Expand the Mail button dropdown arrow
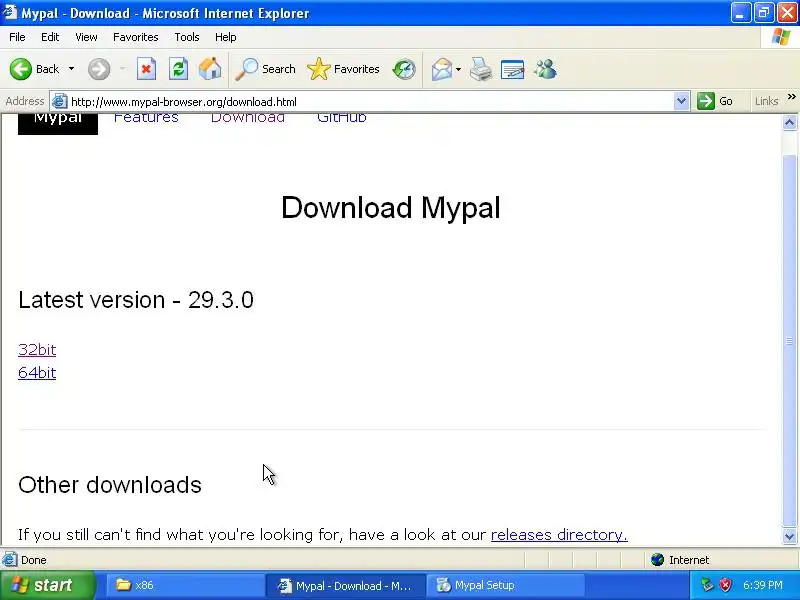 click(458, 69)
